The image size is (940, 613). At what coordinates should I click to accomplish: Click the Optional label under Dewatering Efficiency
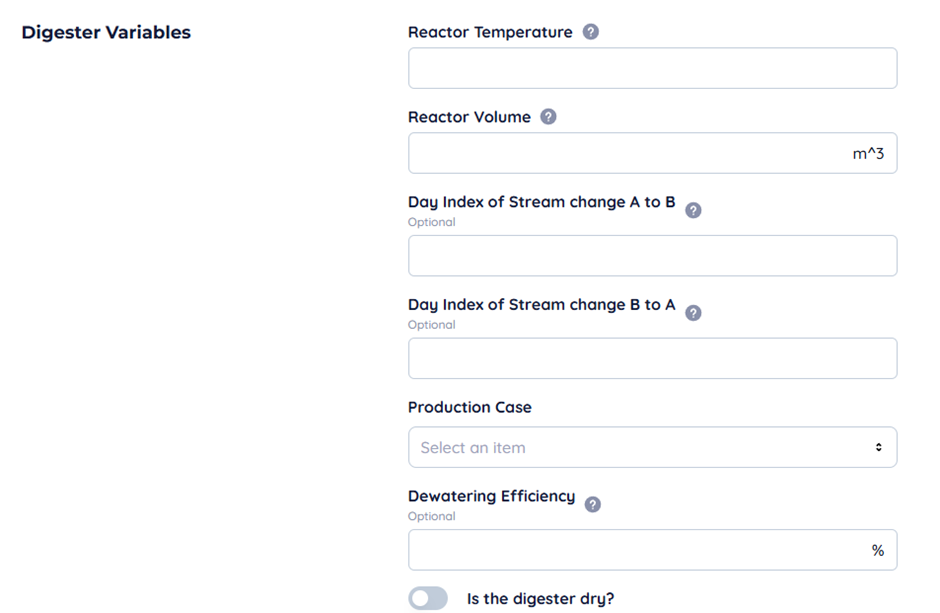[431, 516]
